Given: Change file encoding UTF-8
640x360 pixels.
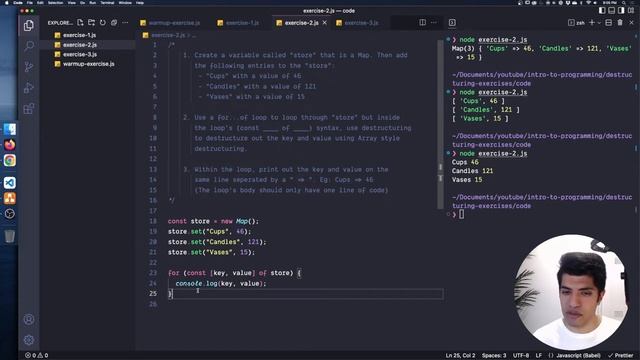Looking at the screenshot, I should (x=521, y=356).
